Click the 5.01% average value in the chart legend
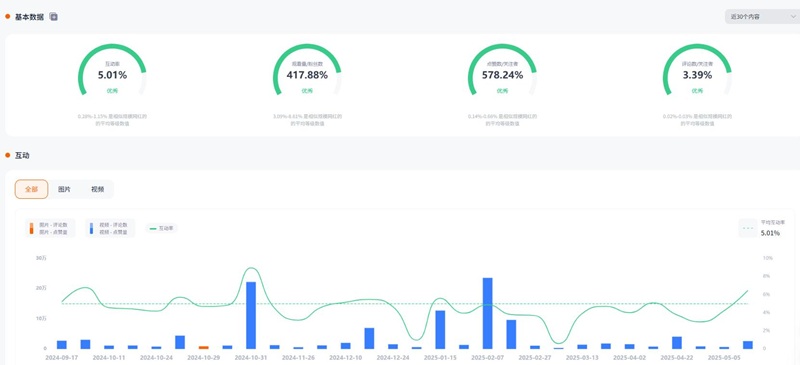This screenshot has height=365, width=800. 770,233
